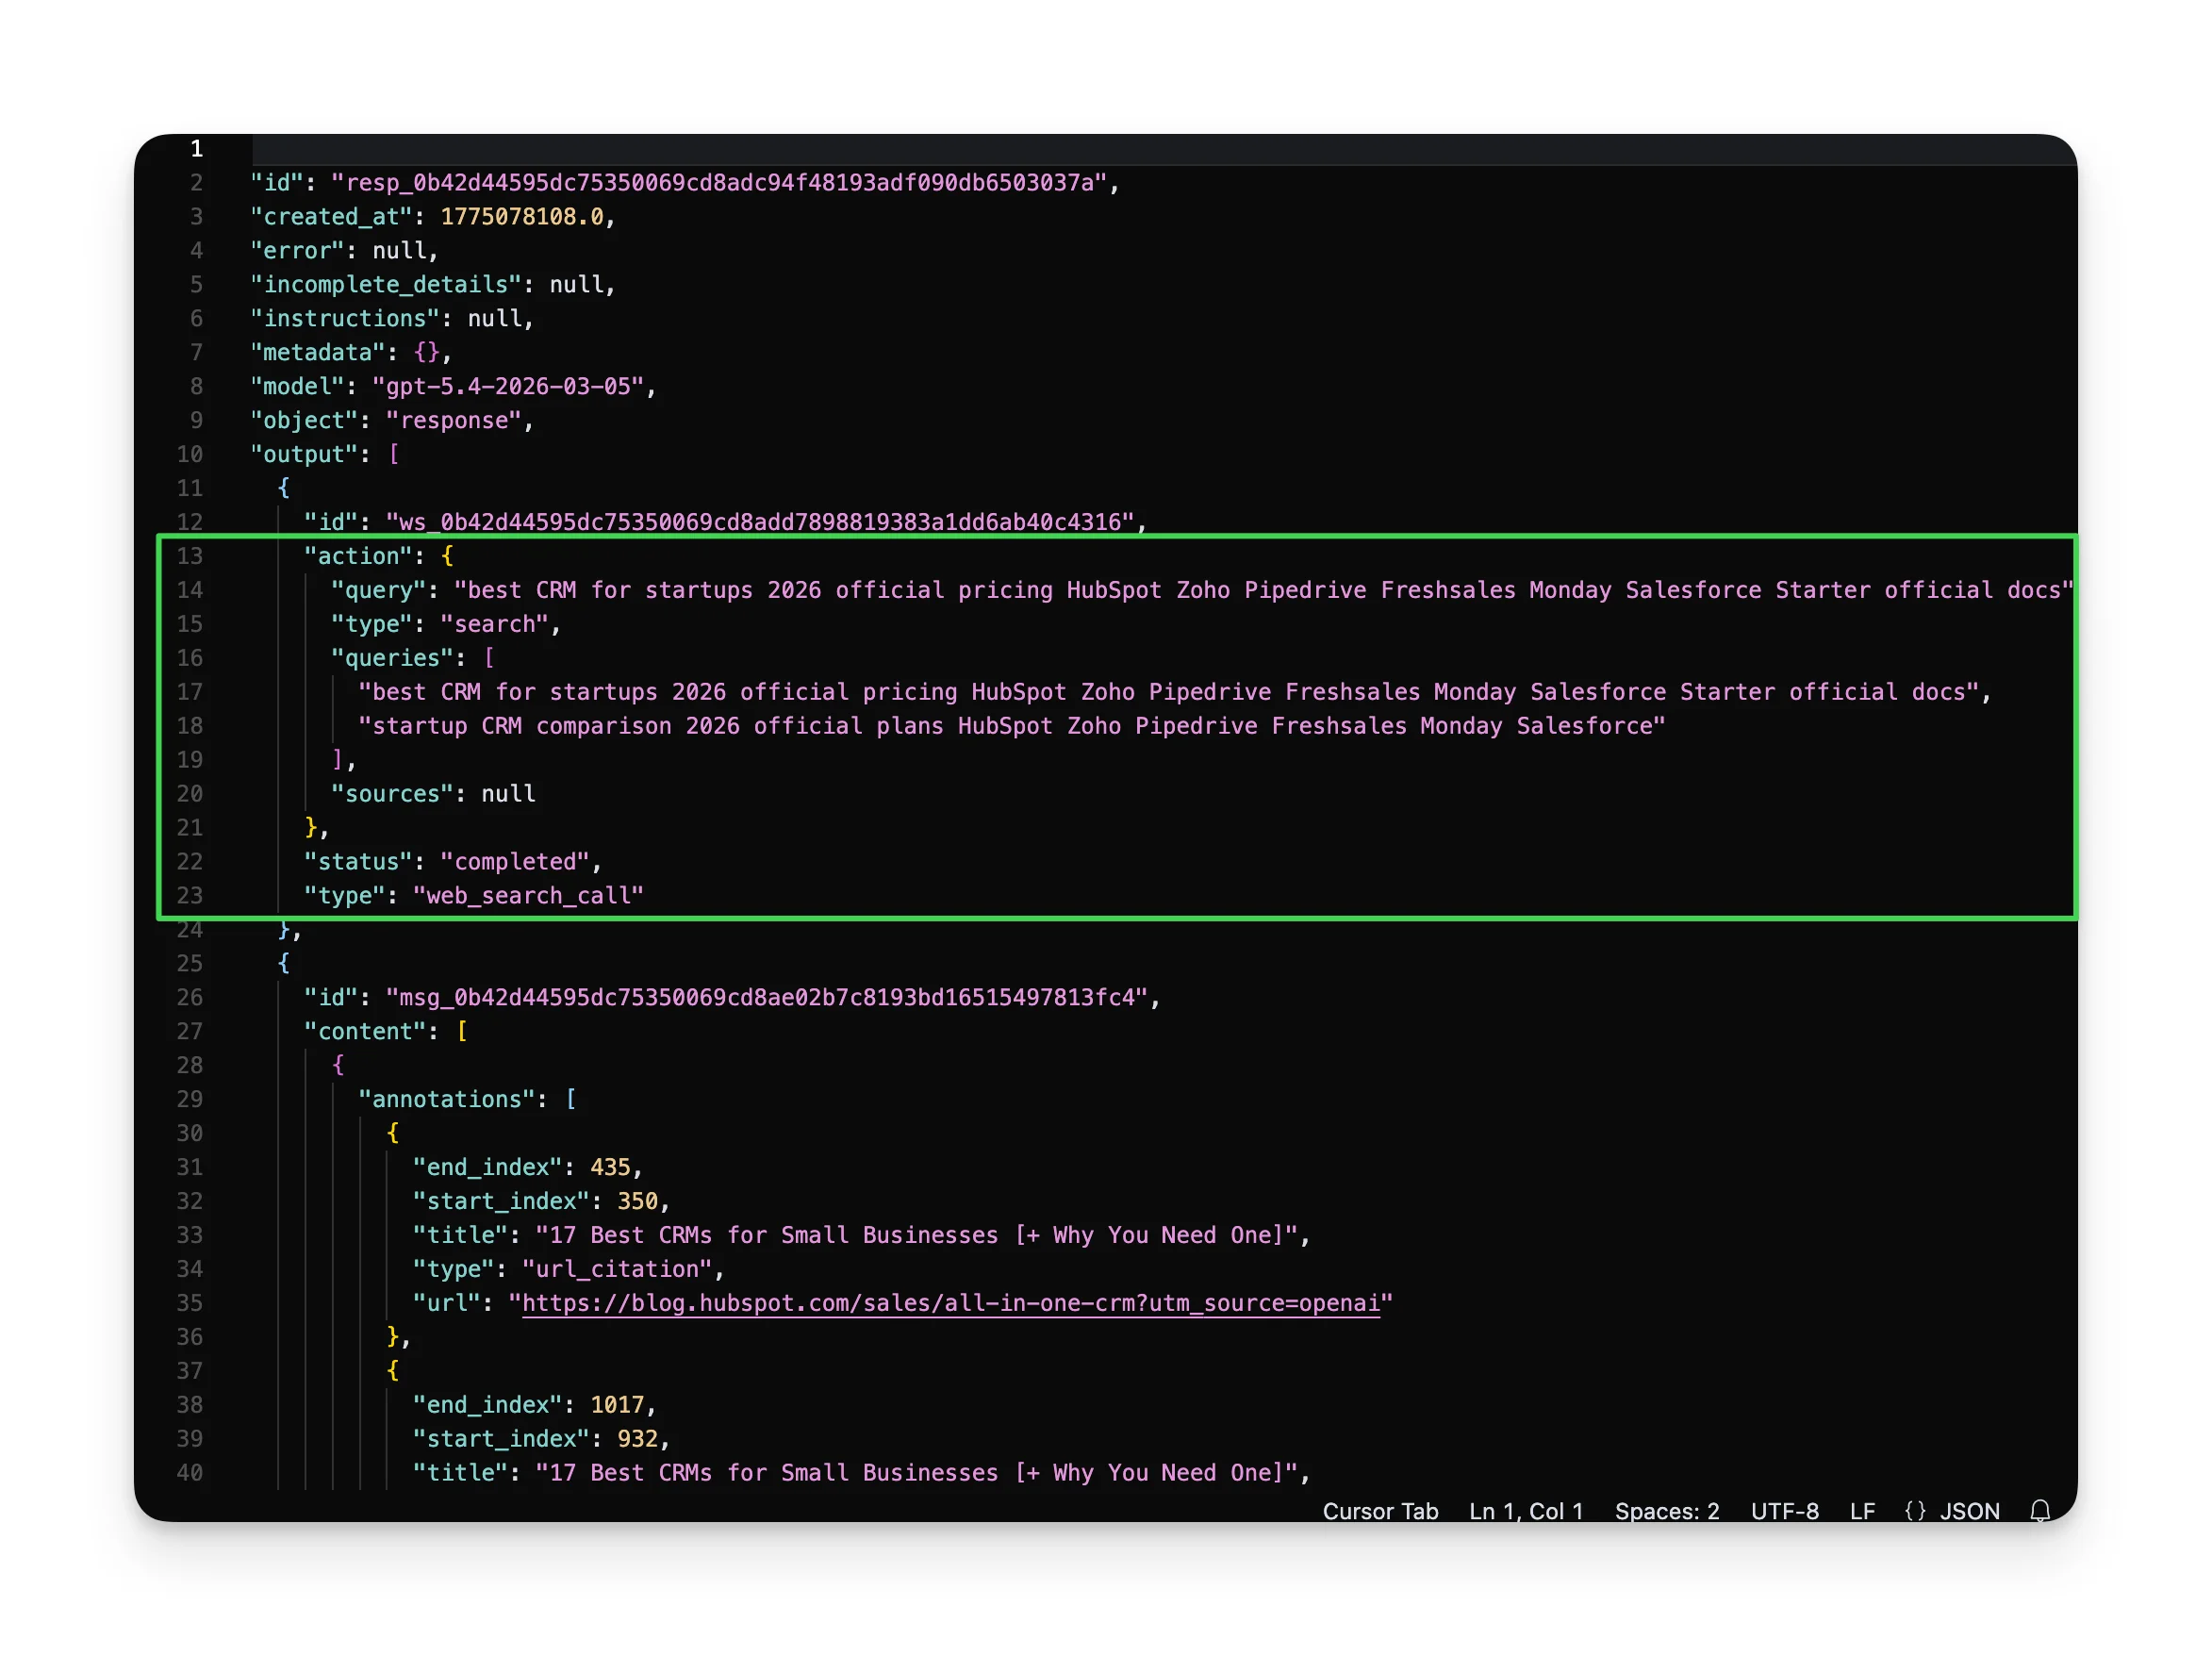Click the null value of sources
Viewport: 2212px width, 1656px height.
click(x=508, y=793)
